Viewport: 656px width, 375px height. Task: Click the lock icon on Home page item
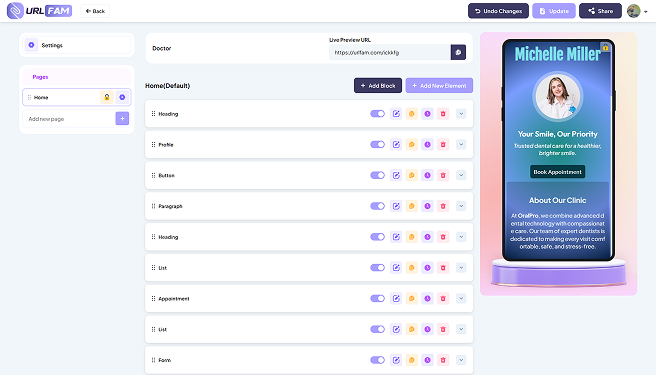[x=107, y=97]
